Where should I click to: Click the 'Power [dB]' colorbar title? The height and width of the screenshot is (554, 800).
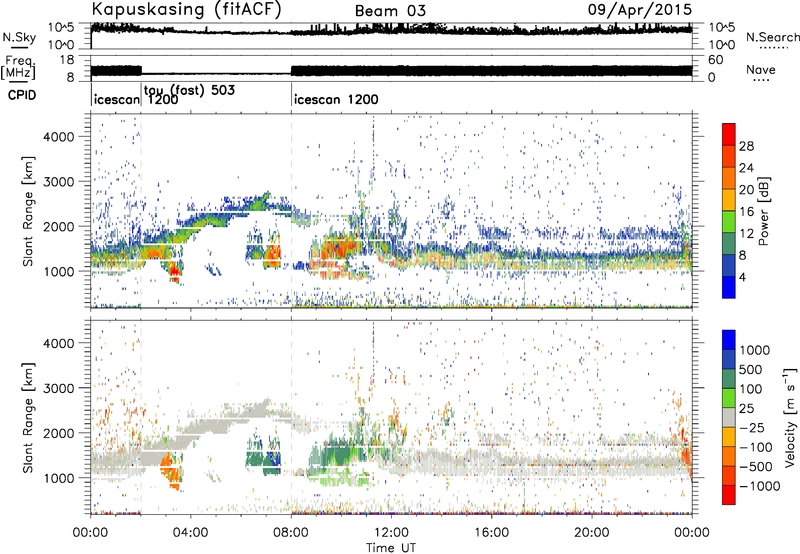click(x=763, y=211)
